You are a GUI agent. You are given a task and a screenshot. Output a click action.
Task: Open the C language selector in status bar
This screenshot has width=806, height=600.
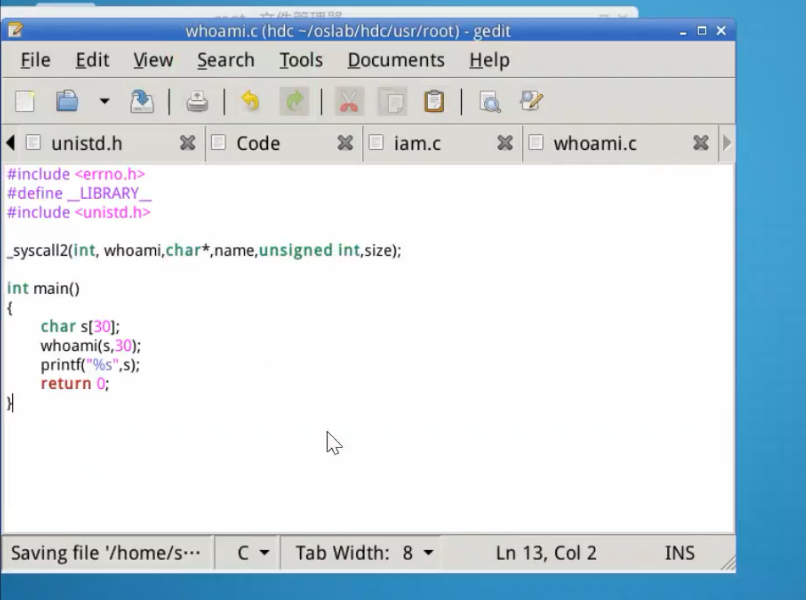point(252,553)
